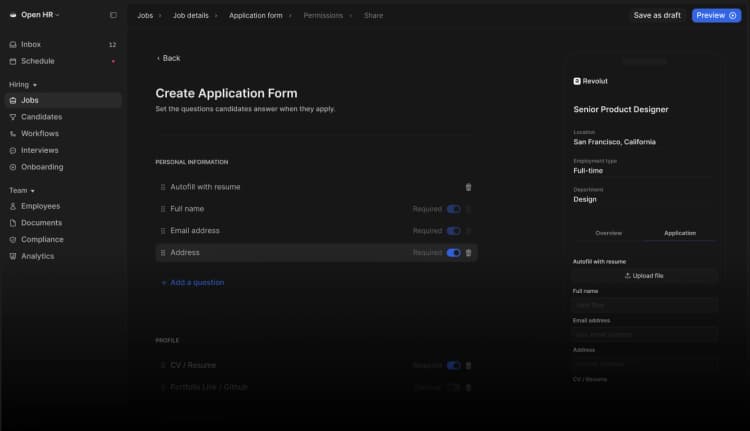Switch preview to Application tab
This screenshot has height=431, width=750.
pos(680,233)
